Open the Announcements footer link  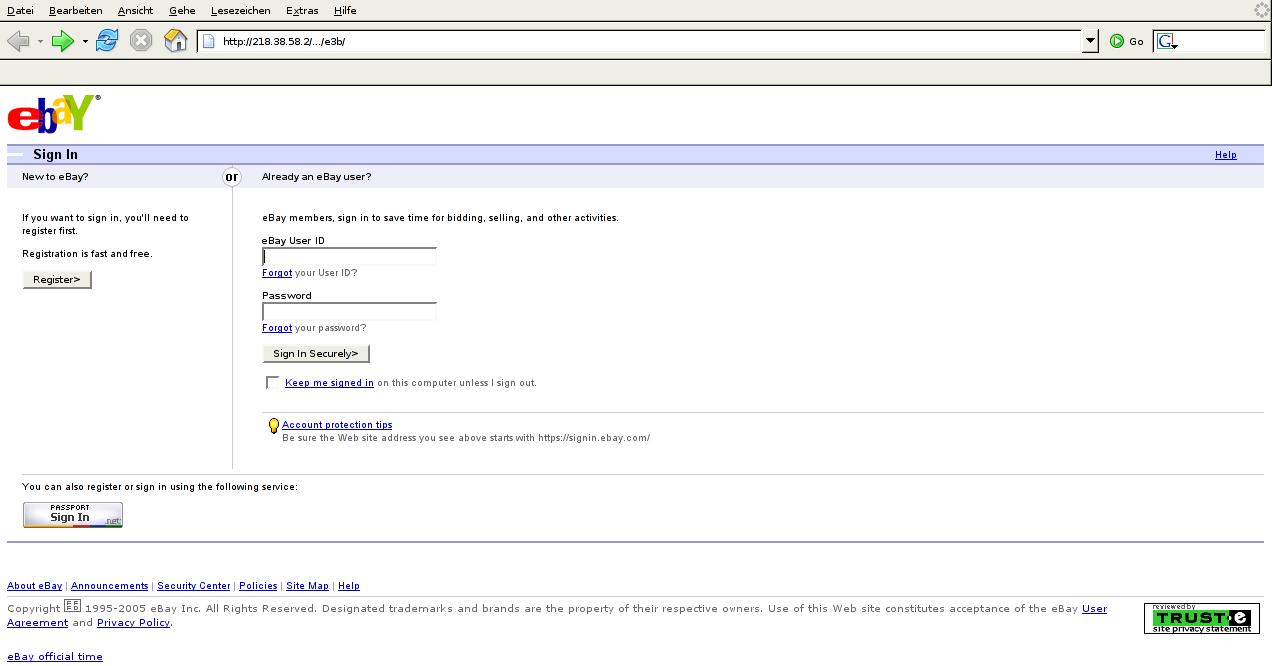tap(110, 586)
